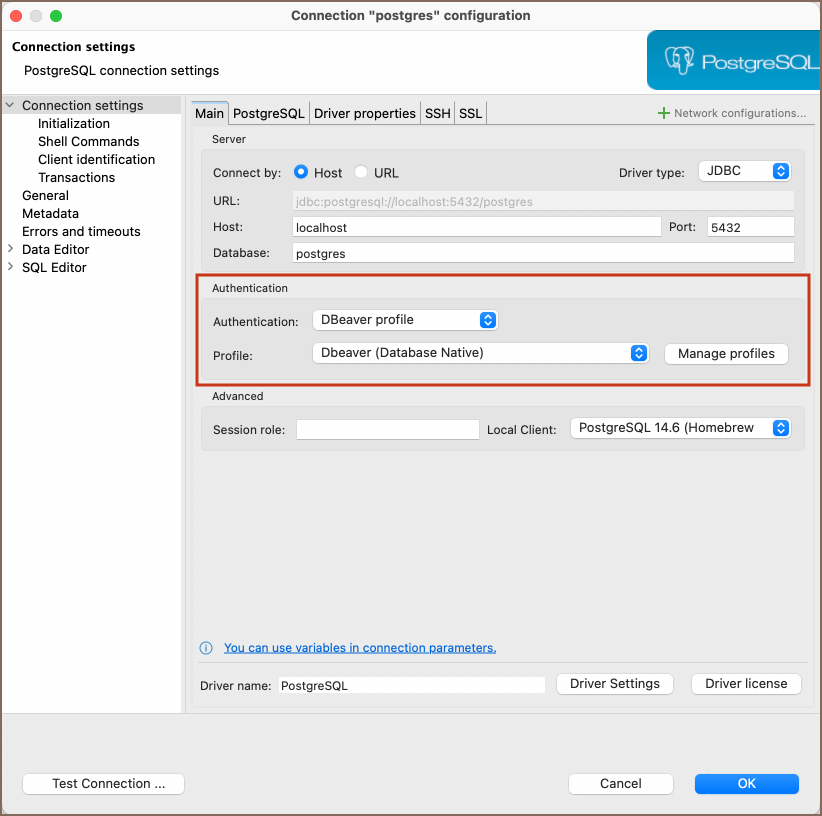The image size is (822, 816).
Task: Open the SSL tab
Action: [x=470, y=113]
